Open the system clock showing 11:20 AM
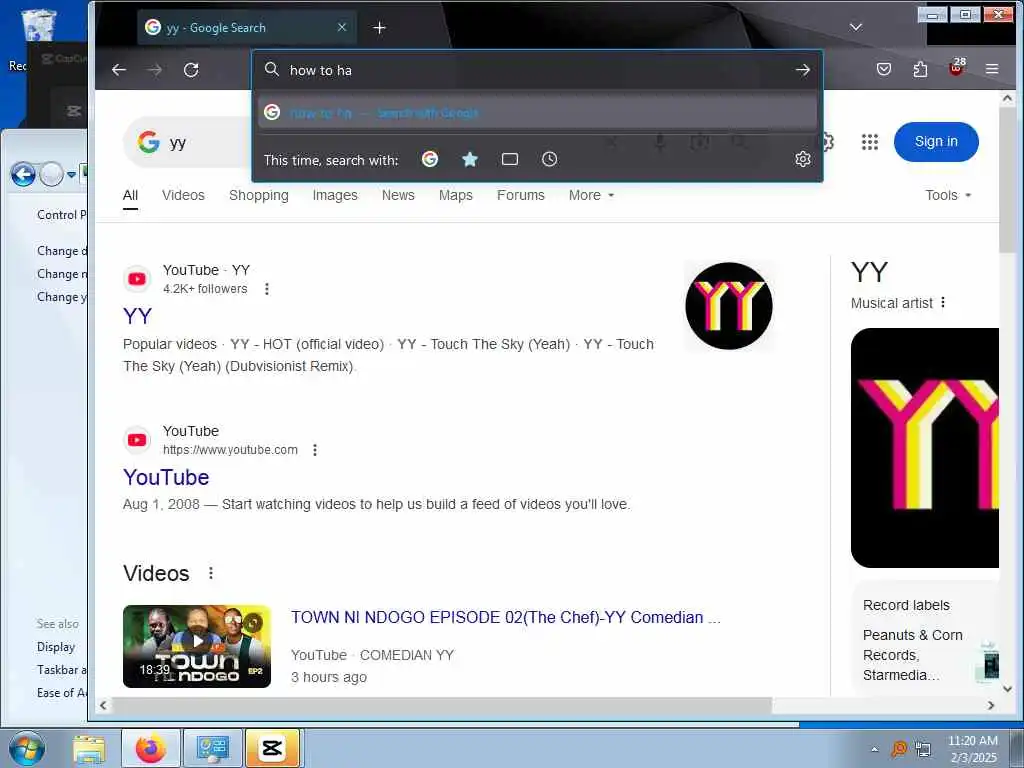Image resolution: width=1024 pixels, height=768 pixels. click(x=972, y=748)
